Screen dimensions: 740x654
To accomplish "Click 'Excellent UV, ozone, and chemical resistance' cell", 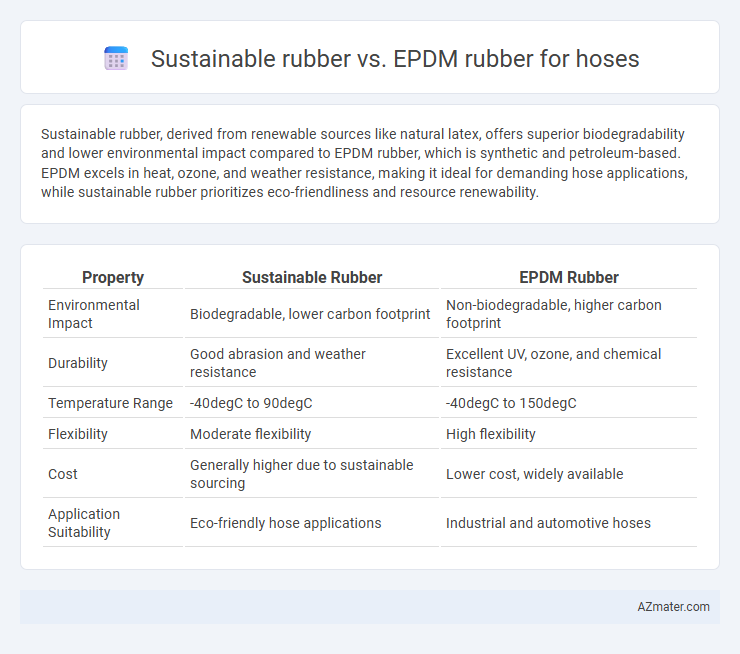I will pos(569,363).
